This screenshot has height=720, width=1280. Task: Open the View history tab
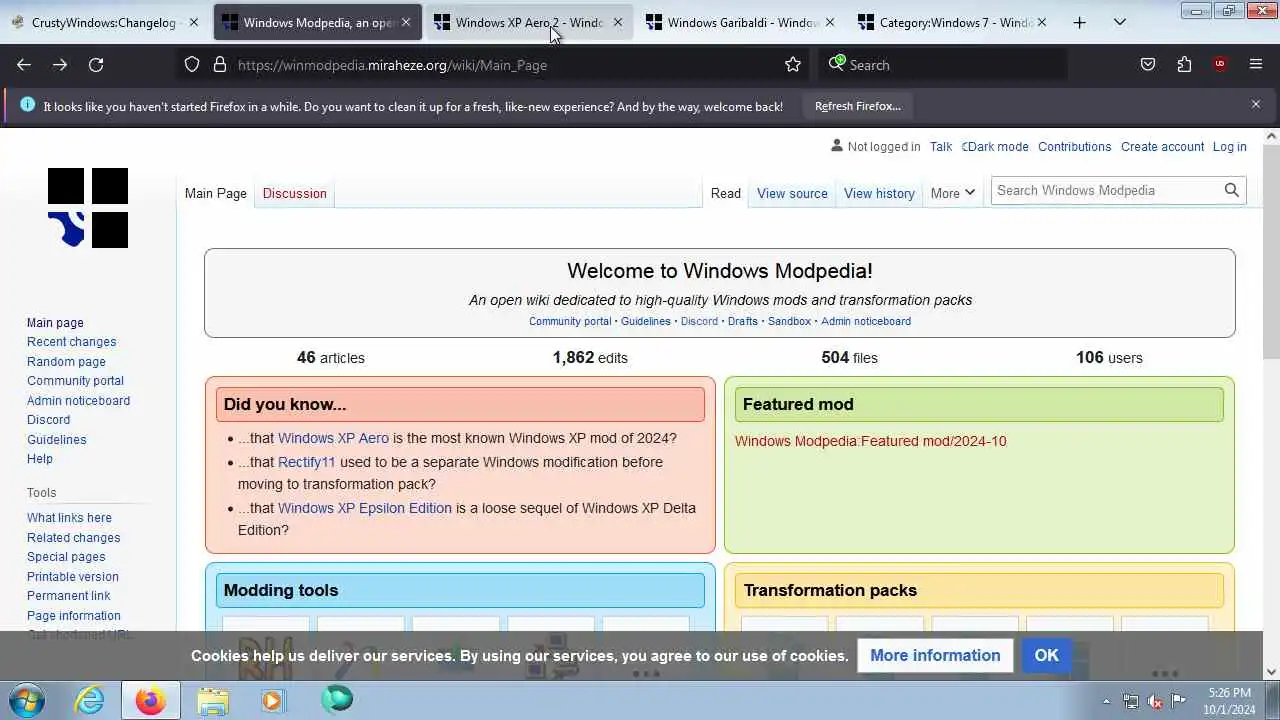pyautogui.click(x=879, y=193)
